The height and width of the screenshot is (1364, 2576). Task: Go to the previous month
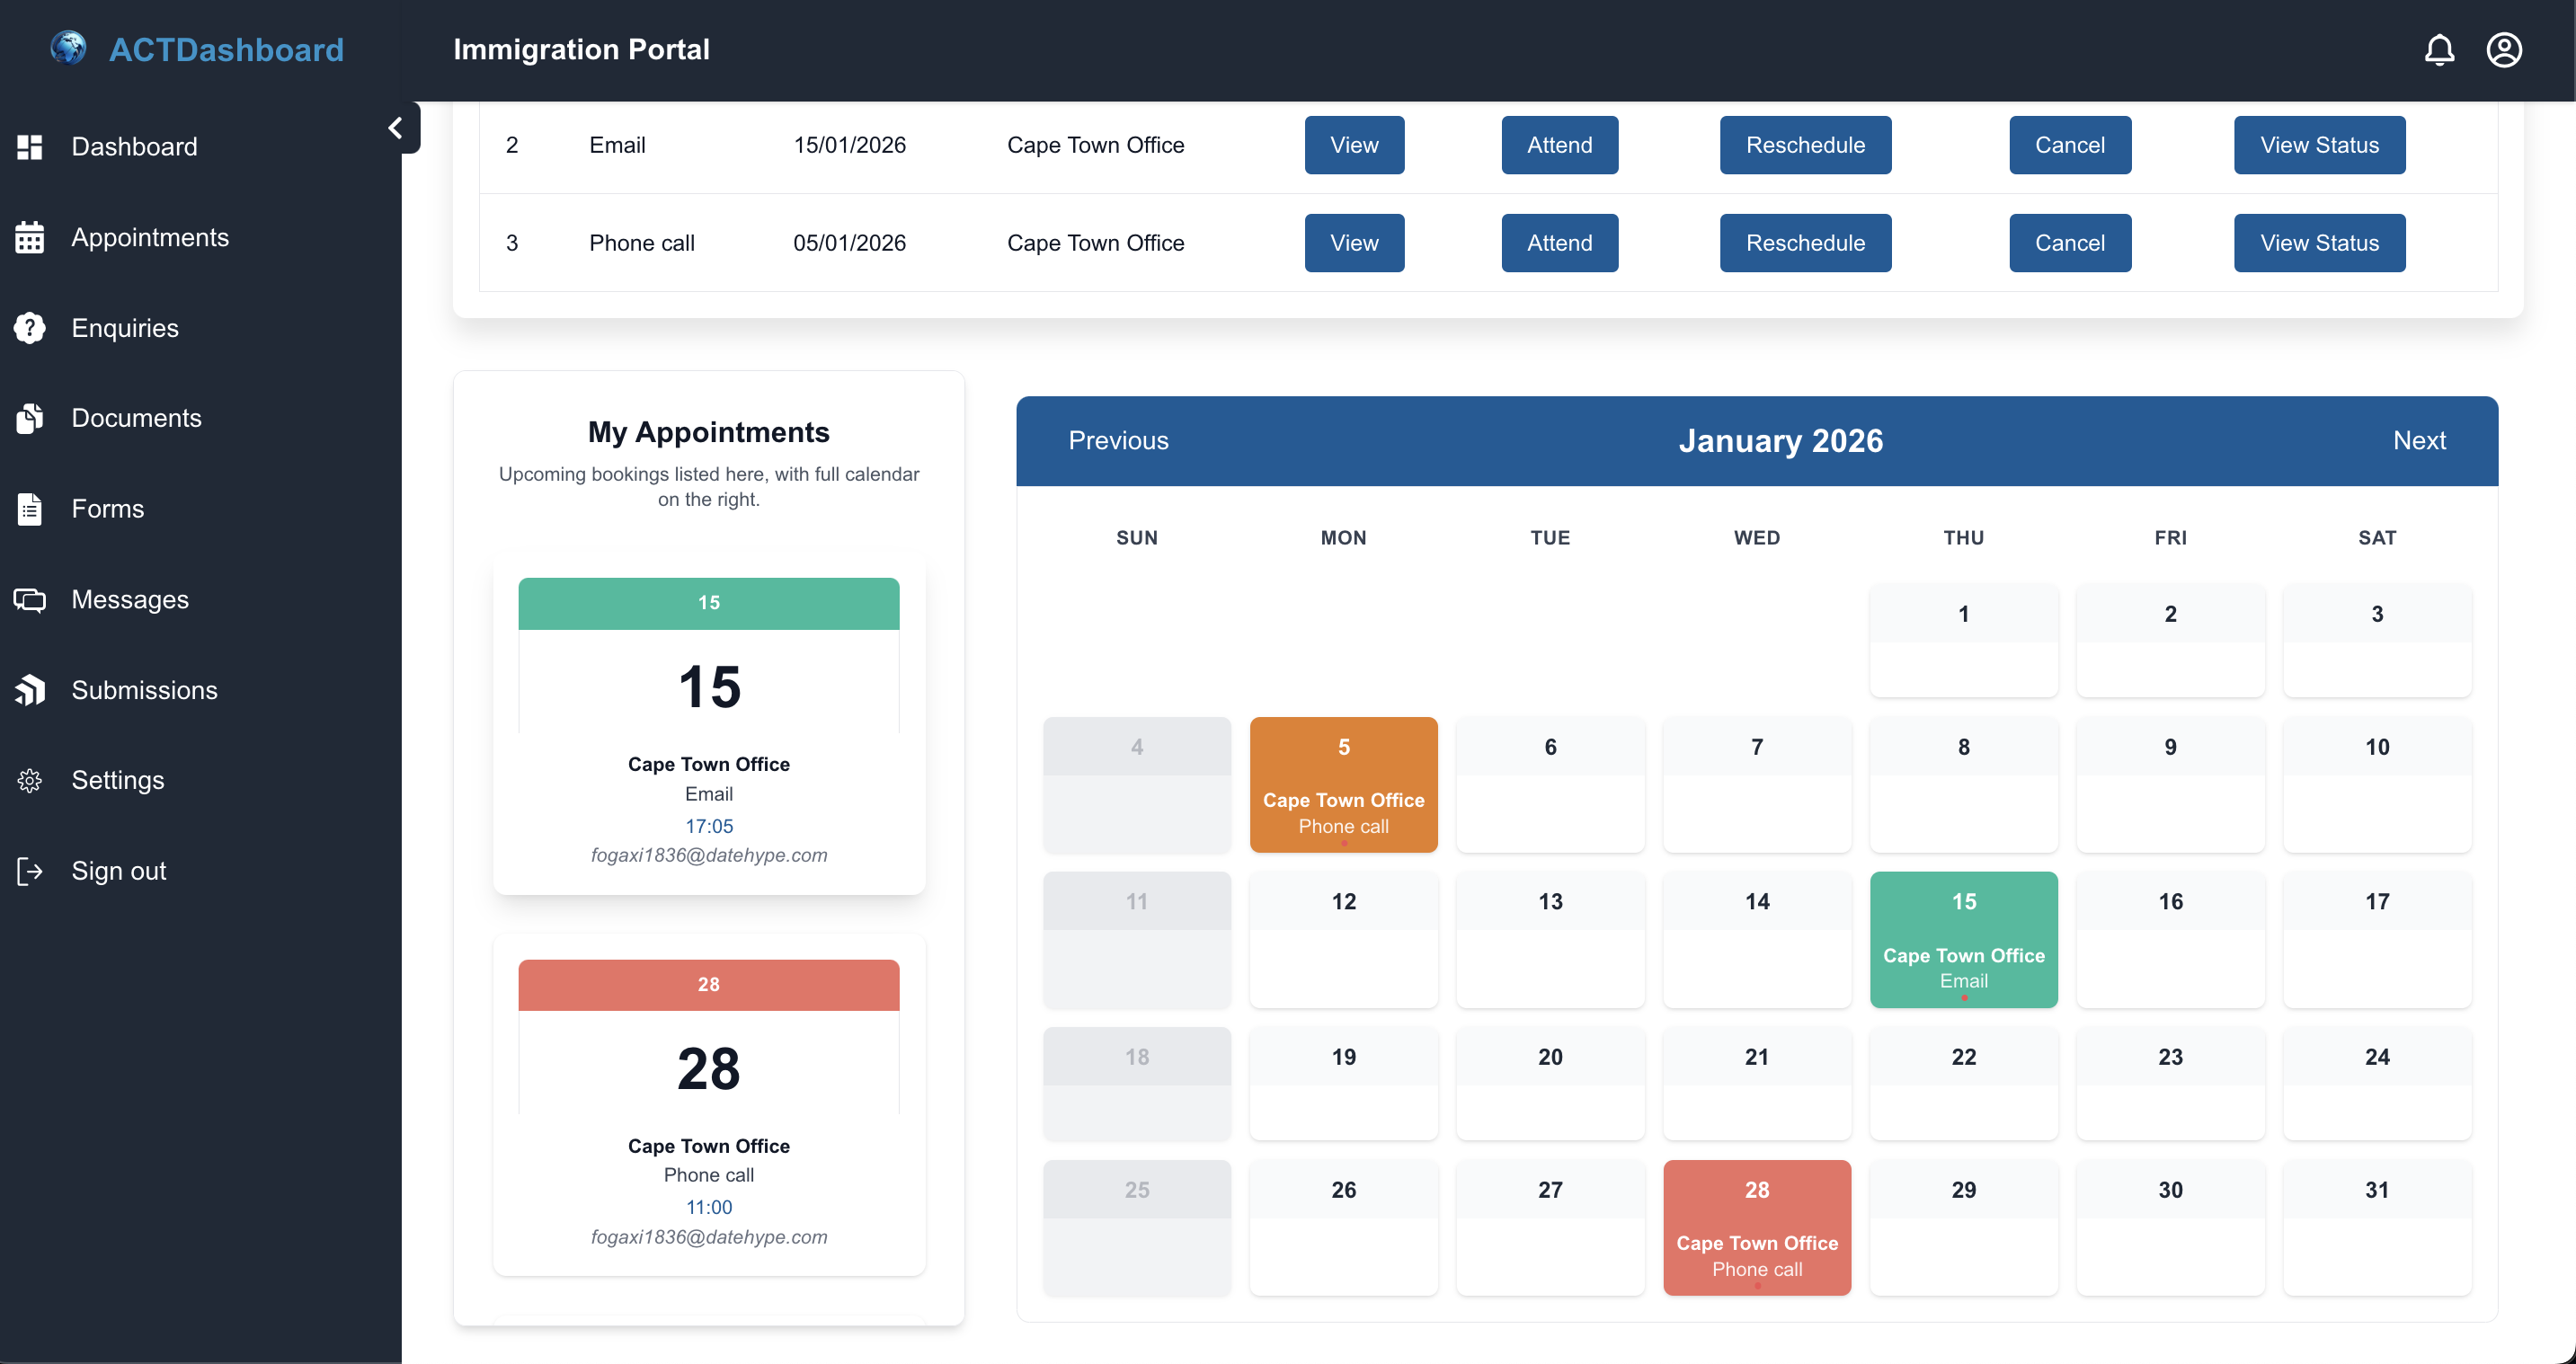coord(1118,440)
